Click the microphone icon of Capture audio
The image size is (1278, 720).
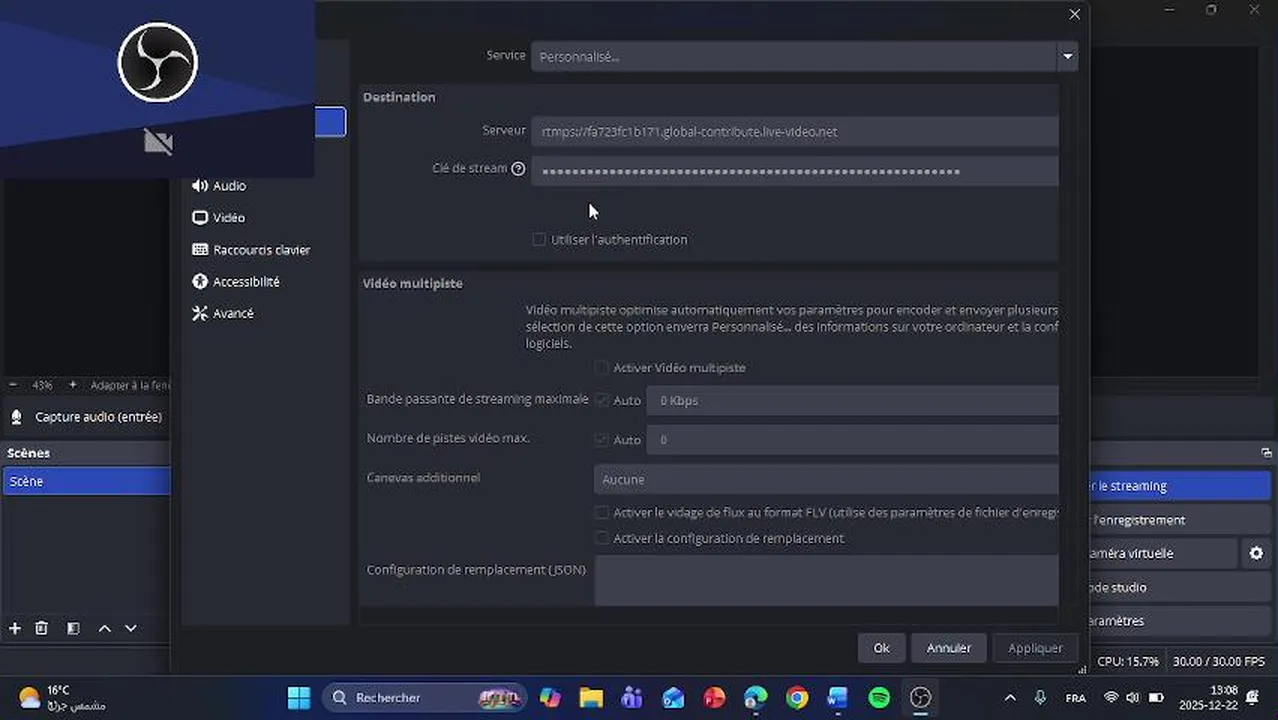(16, 417)
